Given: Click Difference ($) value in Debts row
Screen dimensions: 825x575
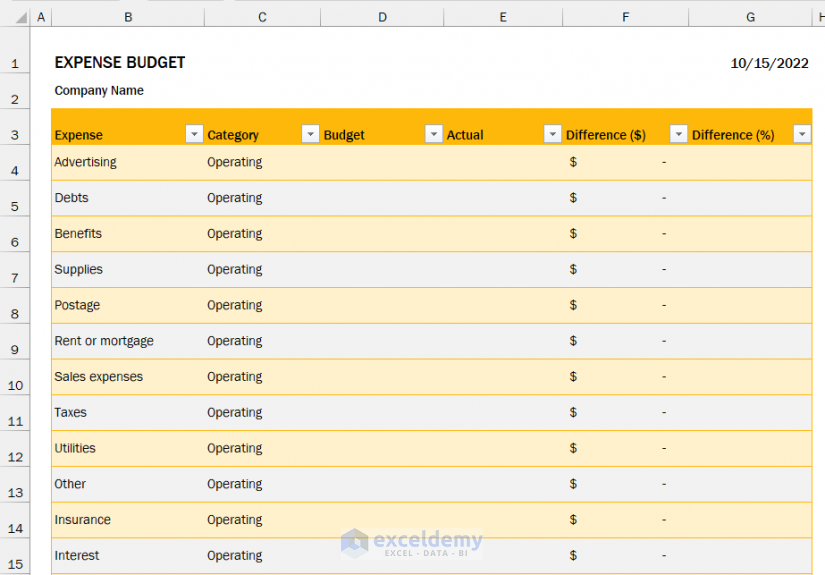Looking at the screenshot, I should (x=625, y=198).
